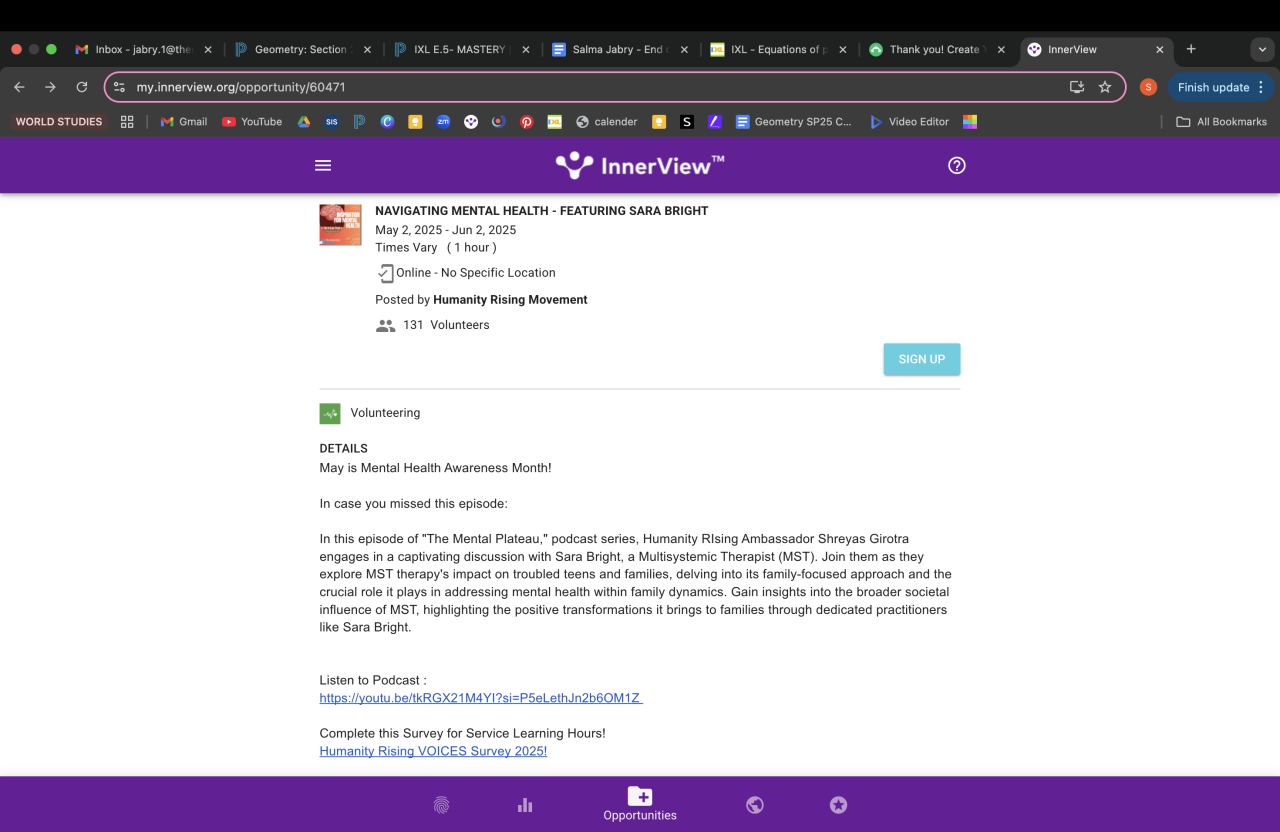The height and width of the screenshot is (832, 1280).
Task: Click the 131 Volunteers people icon
Action: (x=385, y=326)
